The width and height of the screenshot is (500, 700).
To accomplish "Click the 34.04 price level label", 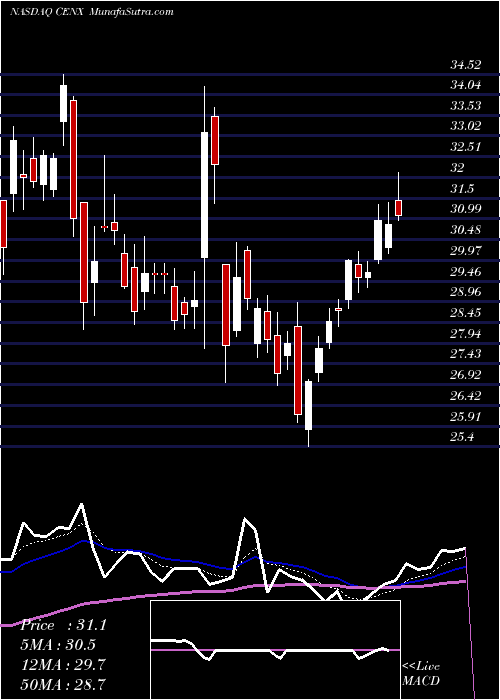I will point(466,85).
